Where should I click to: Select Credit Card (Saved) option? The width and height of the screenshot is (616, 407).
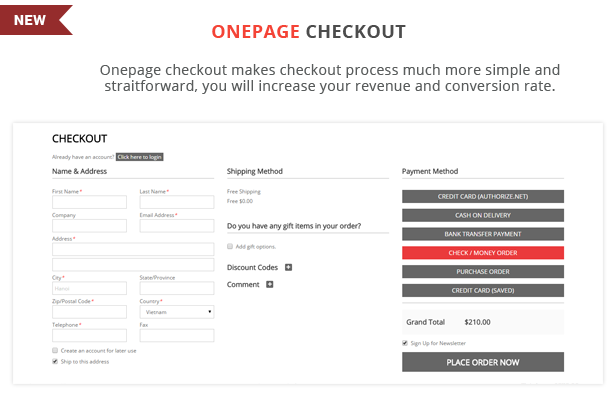483,291
